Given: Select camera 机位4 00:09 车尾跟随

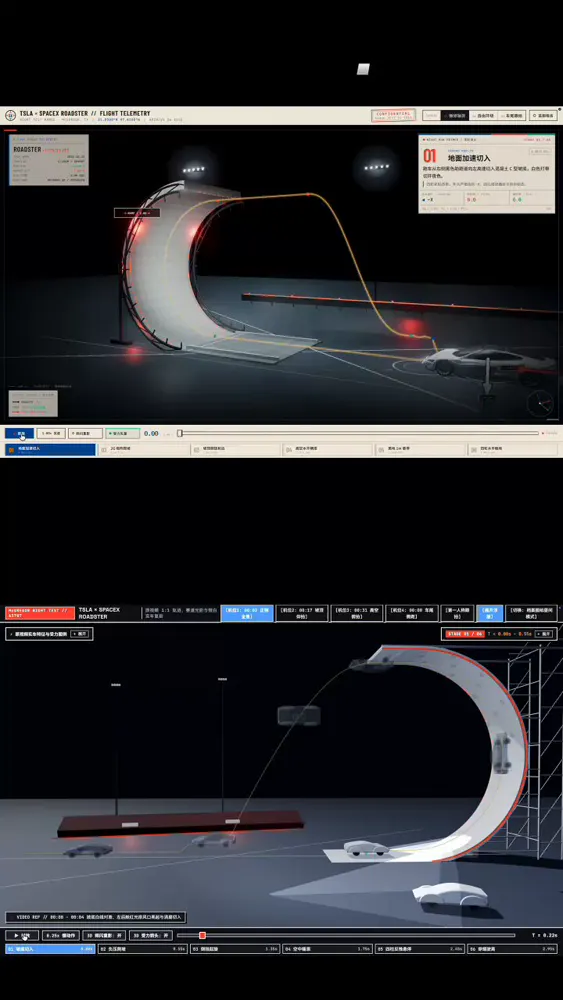Looking at the screenshot, I should point(412,614).
